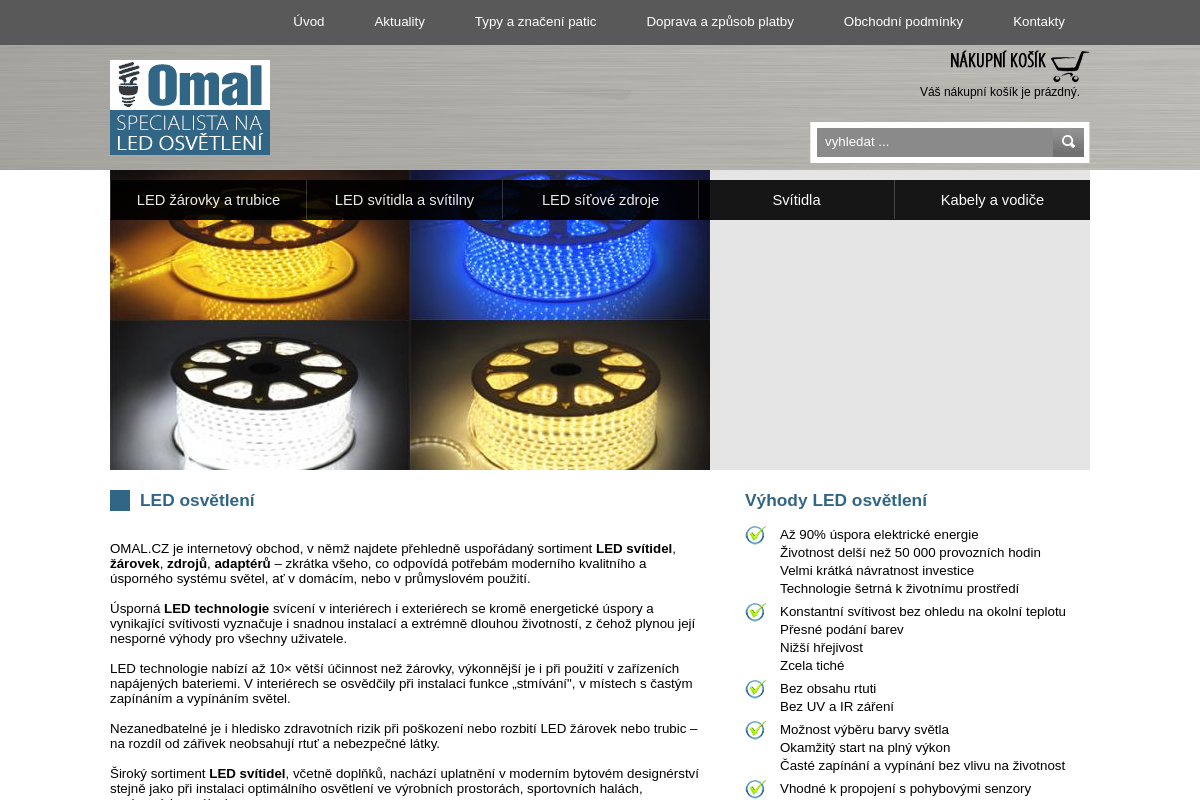Open the shopping cart icon
Screen dimensions: 1200x800
[1068, 66]
